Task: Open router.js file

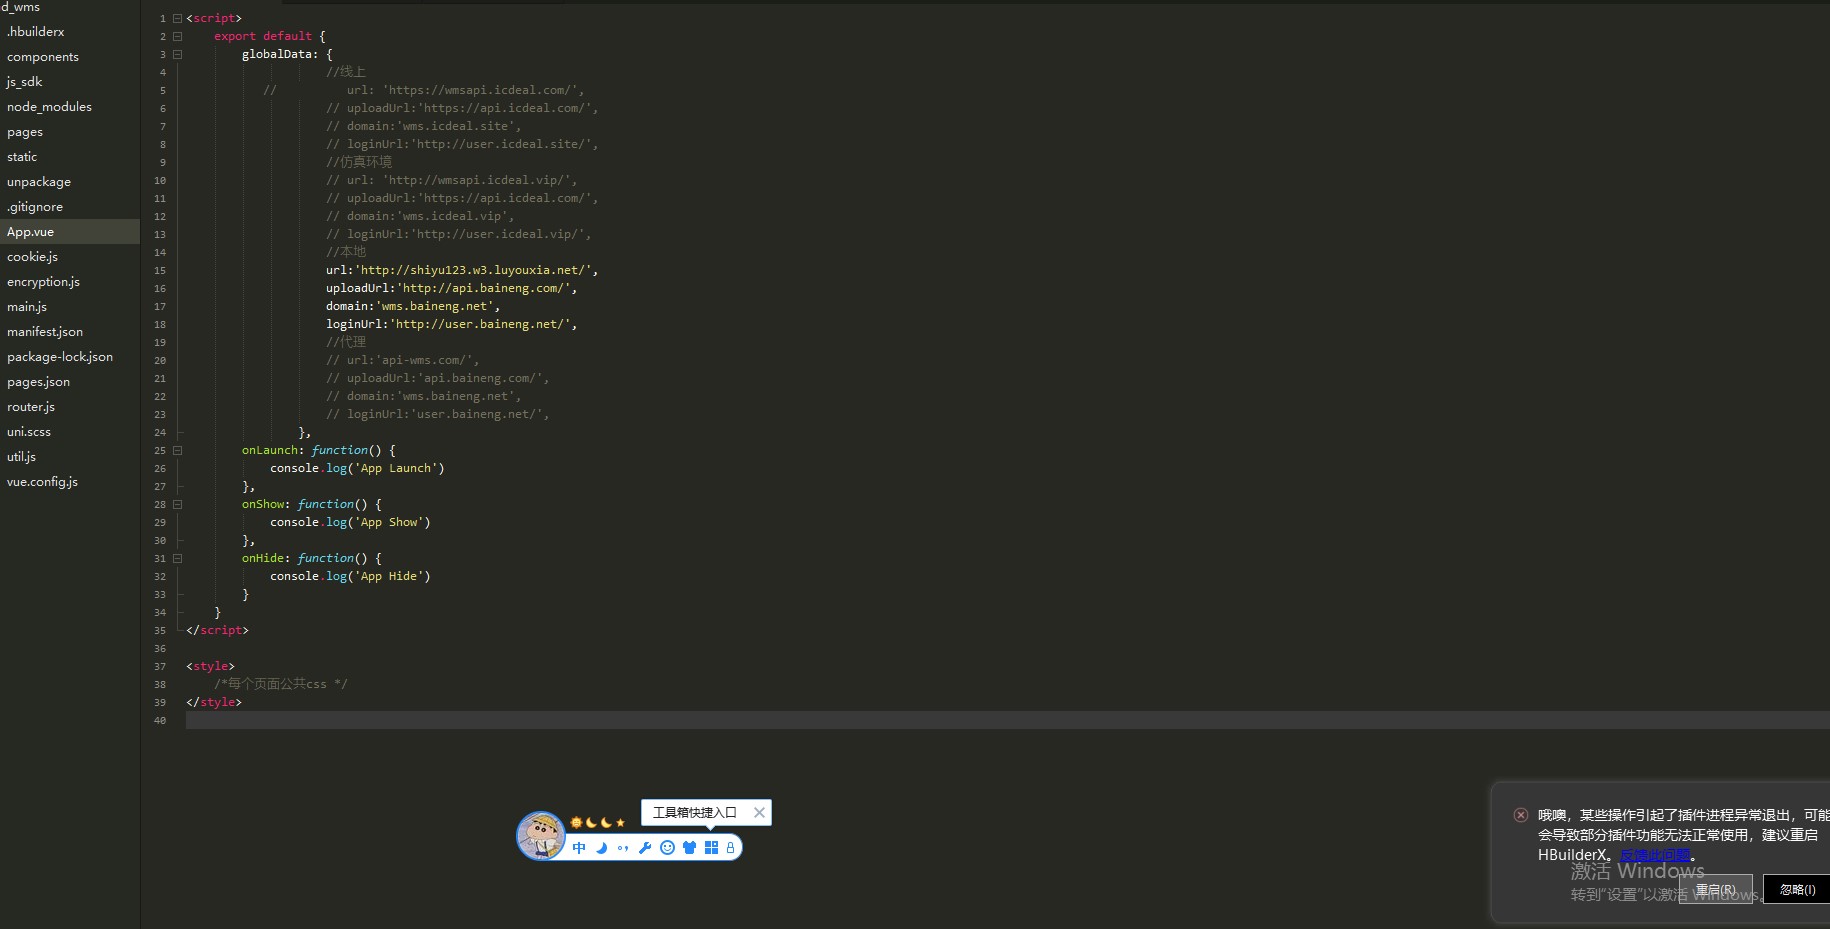Action: pyautogui.click(x=31, y=407)
